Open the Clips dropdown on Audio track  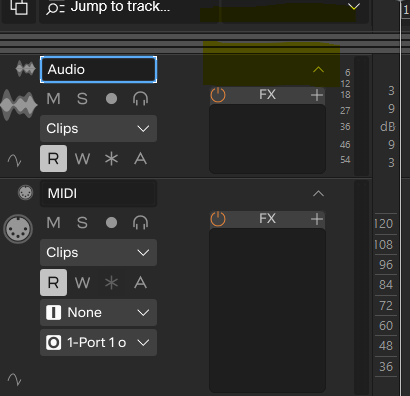[x=98, y=129]
